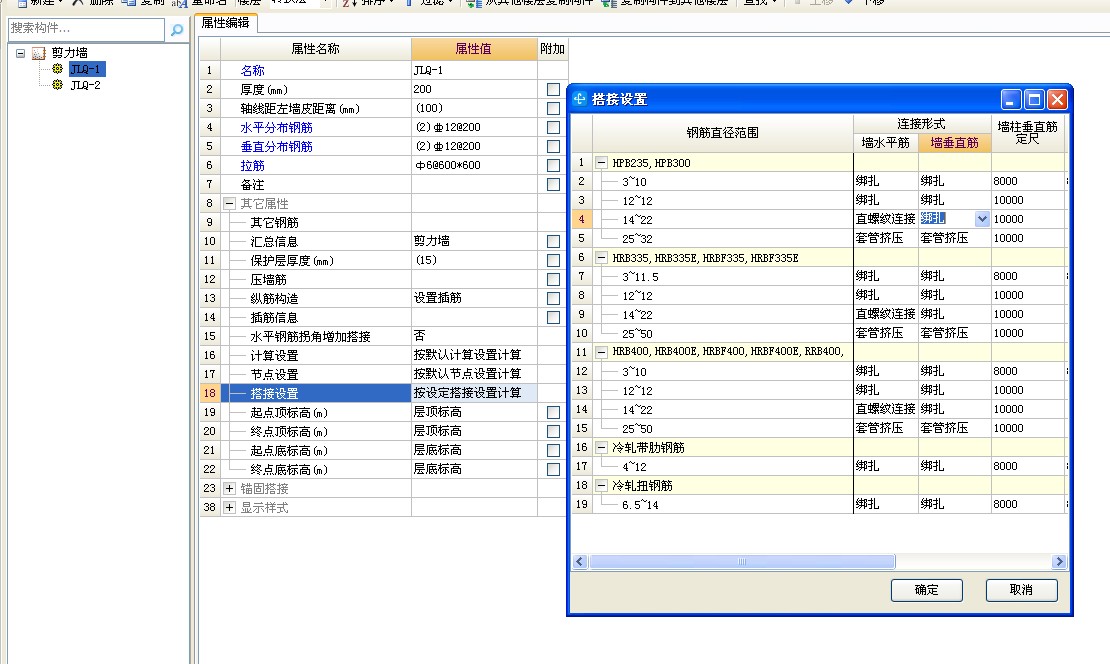This screenshot has width=1110, height=664.
Task: Click the 8000 value in 6.5~14 row
Action: point(1027,505)
